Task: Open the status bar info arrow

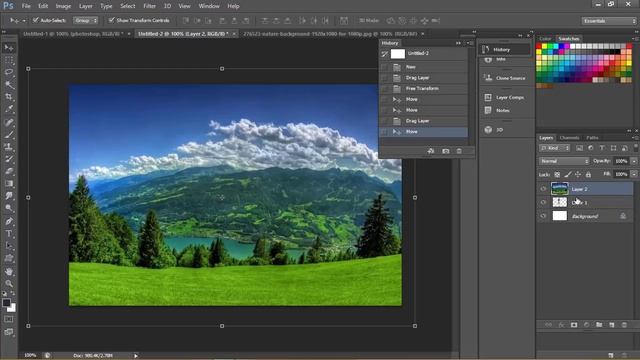Action: point(136,356)
